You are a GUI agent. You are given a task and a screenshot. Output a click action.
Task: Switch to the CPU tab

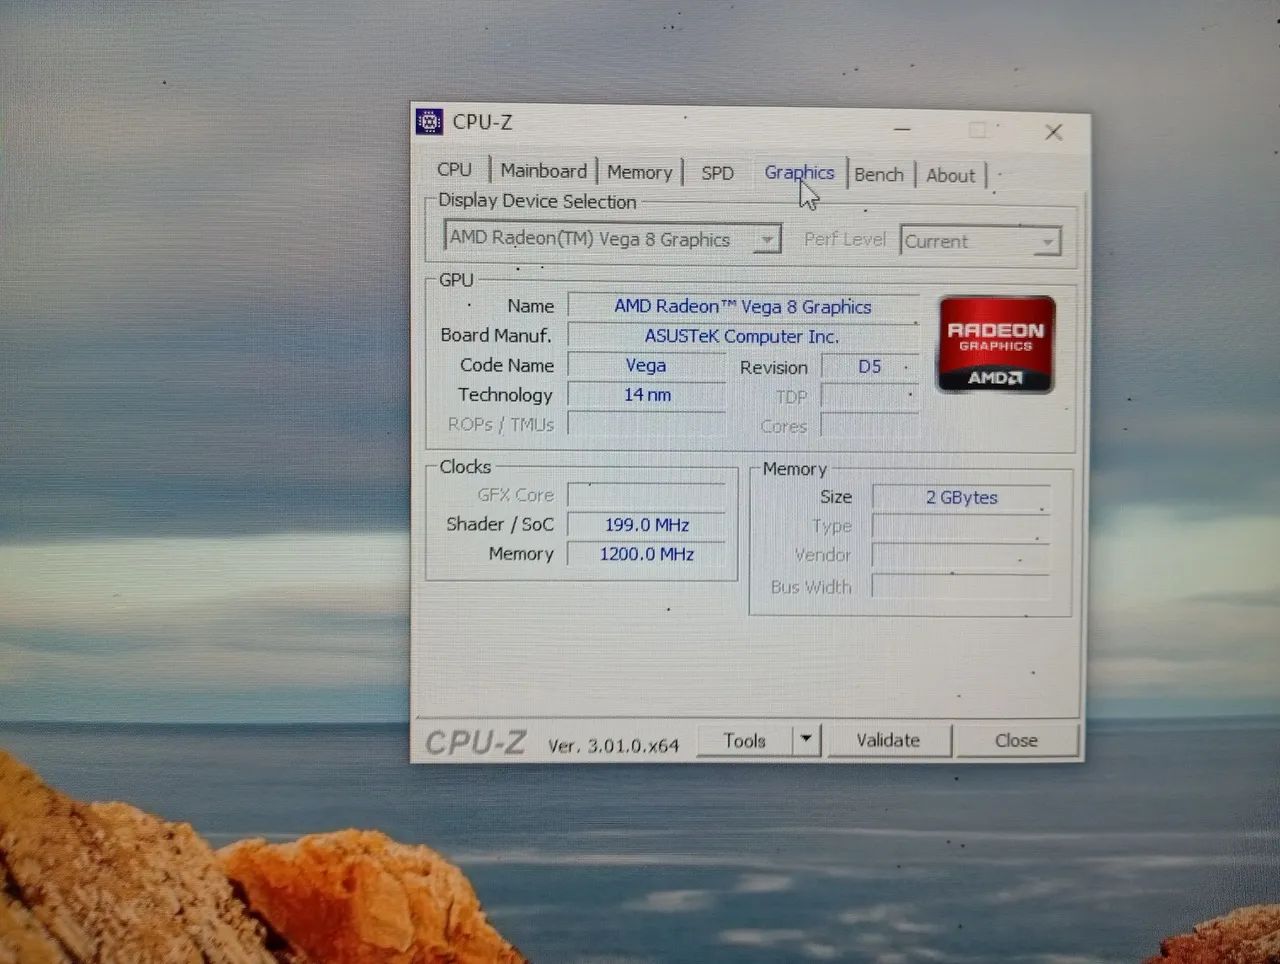coord(454,169)
